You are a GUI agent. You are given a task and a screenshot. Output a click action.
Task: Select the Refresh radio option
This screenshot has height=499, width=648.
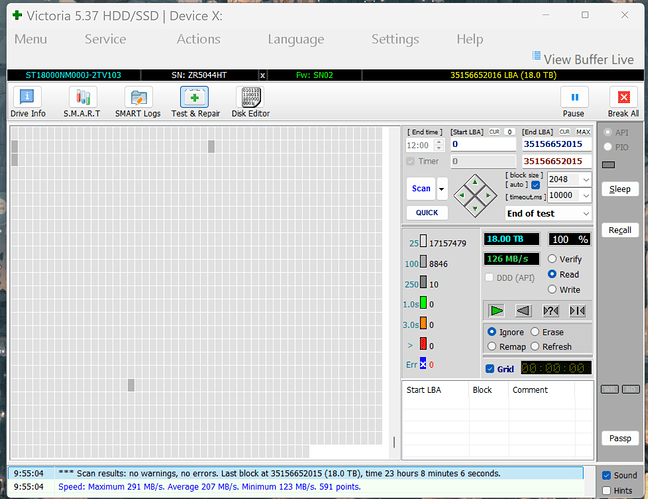click(535, 346)
